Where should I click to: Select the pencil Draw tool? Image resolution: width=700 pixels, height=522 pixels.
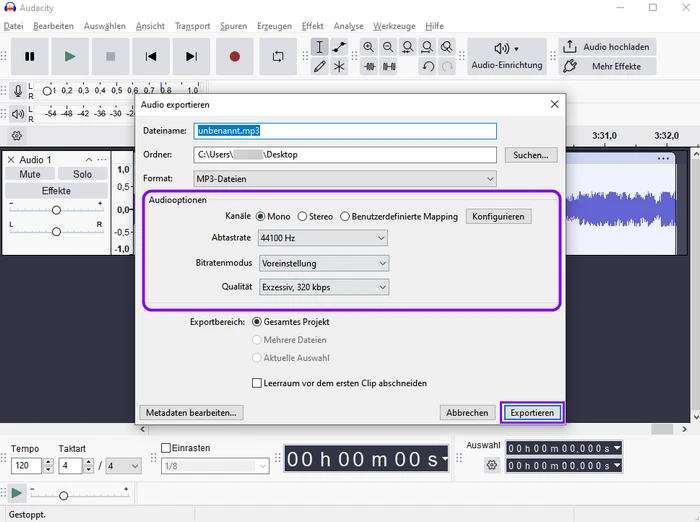pos(319,67)
